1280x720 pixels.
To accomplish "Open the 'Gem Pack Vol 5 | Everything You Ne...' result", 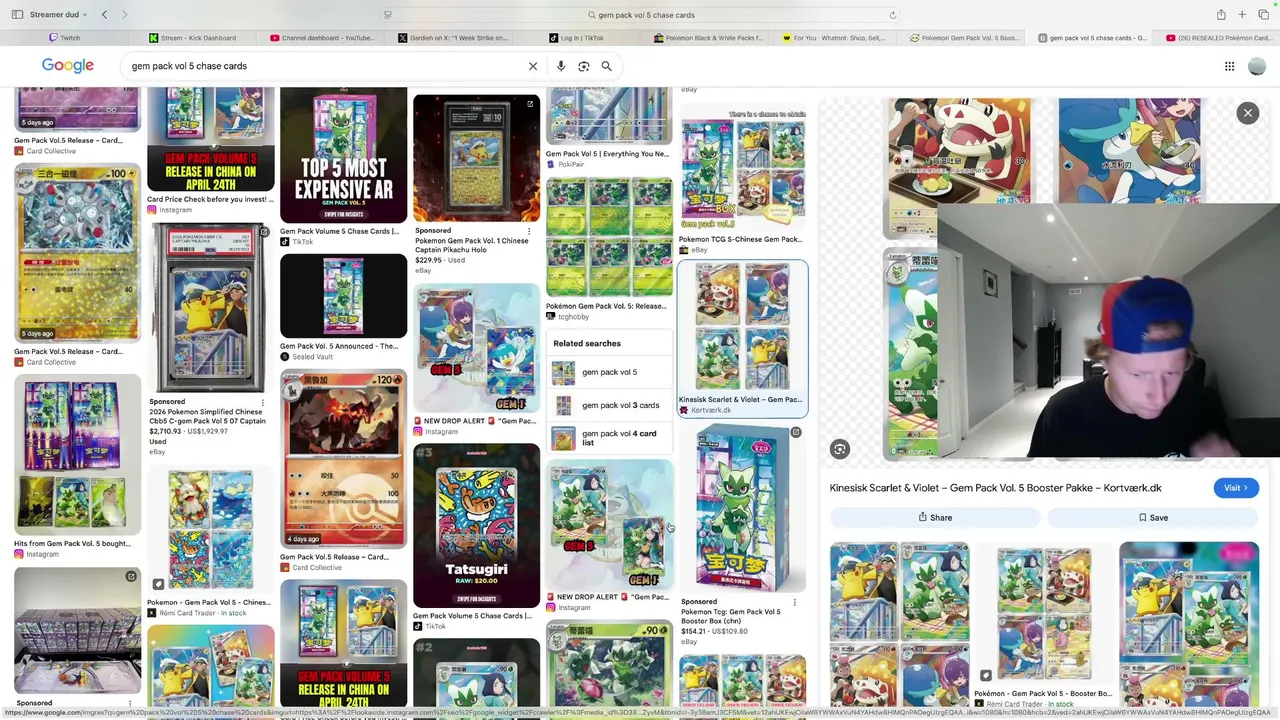I will click(607, 154).
